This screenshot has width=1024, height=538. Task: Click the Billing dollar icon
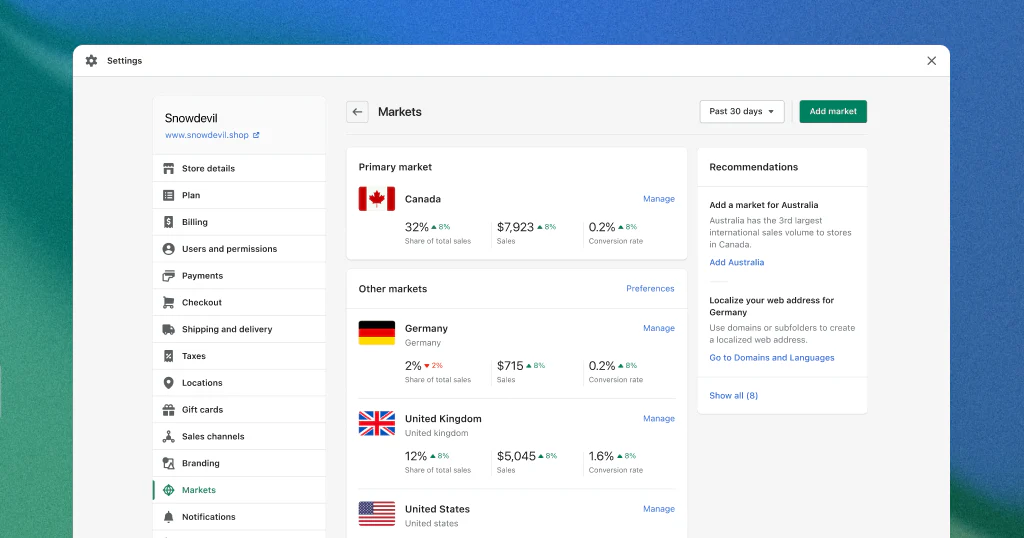pyautogui.click(x=168, y=222)
